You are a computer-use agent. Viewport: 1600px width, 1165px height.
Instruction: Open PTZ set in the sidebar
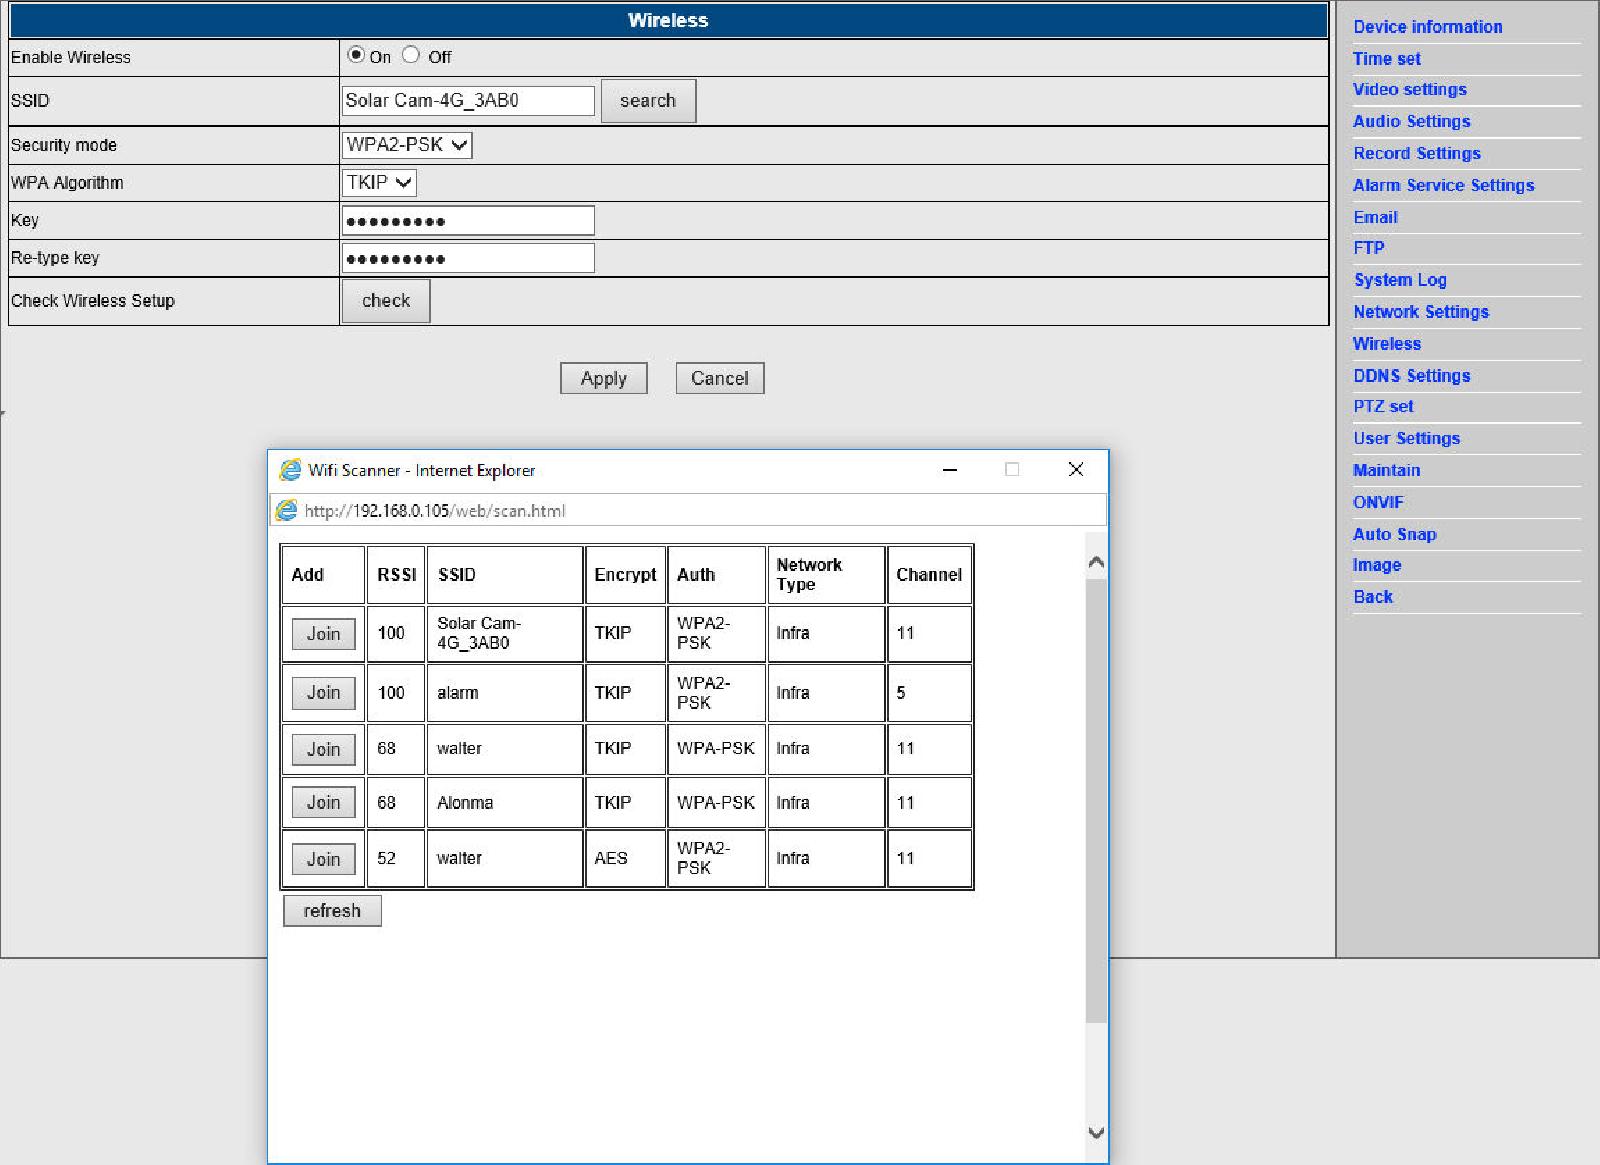coord(1383,406)
